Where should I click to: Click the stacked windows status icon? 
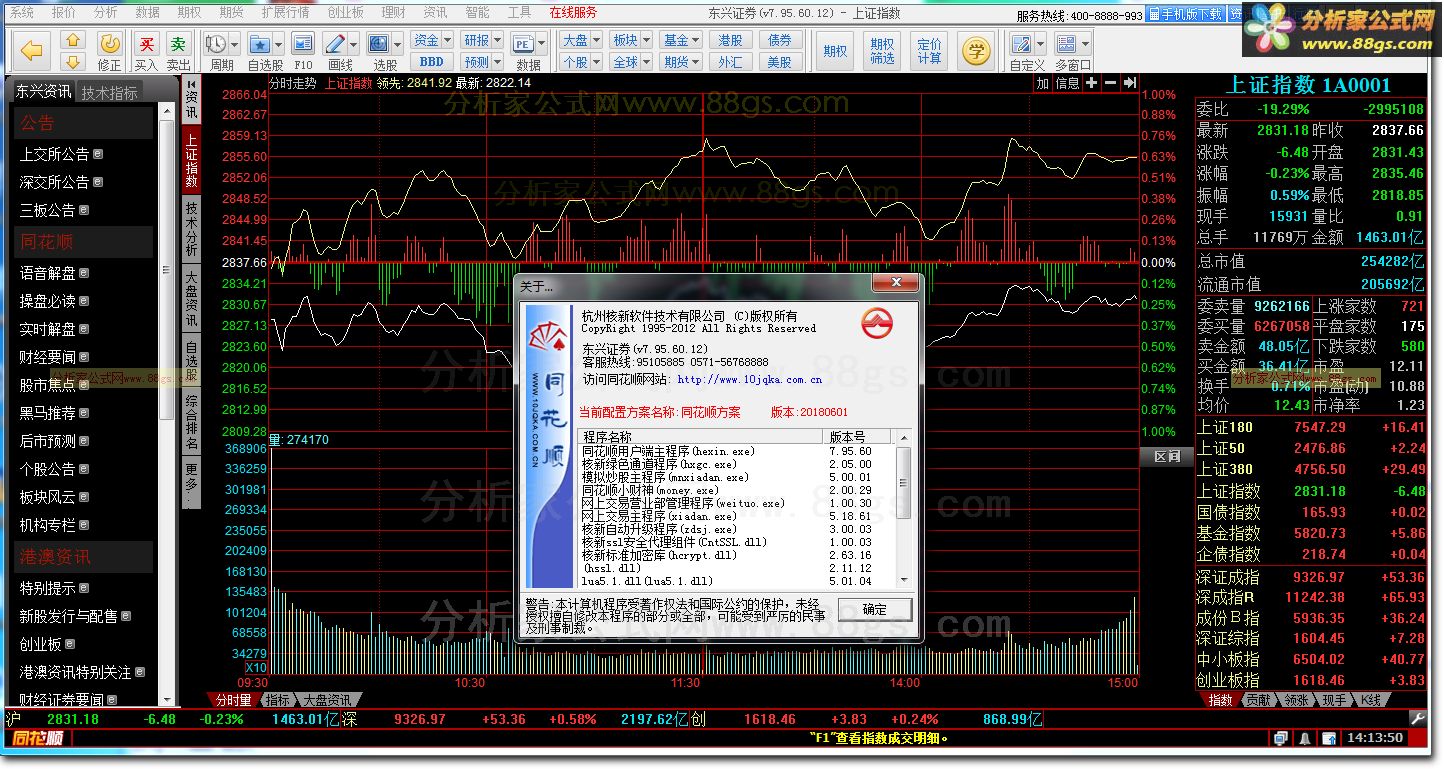(x=1281, y=738)
